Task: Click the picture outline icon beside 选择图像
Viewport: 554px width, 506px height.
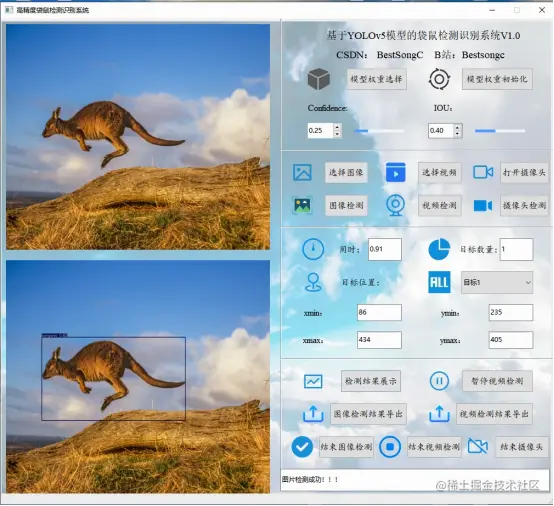Action: coord(302,172)
